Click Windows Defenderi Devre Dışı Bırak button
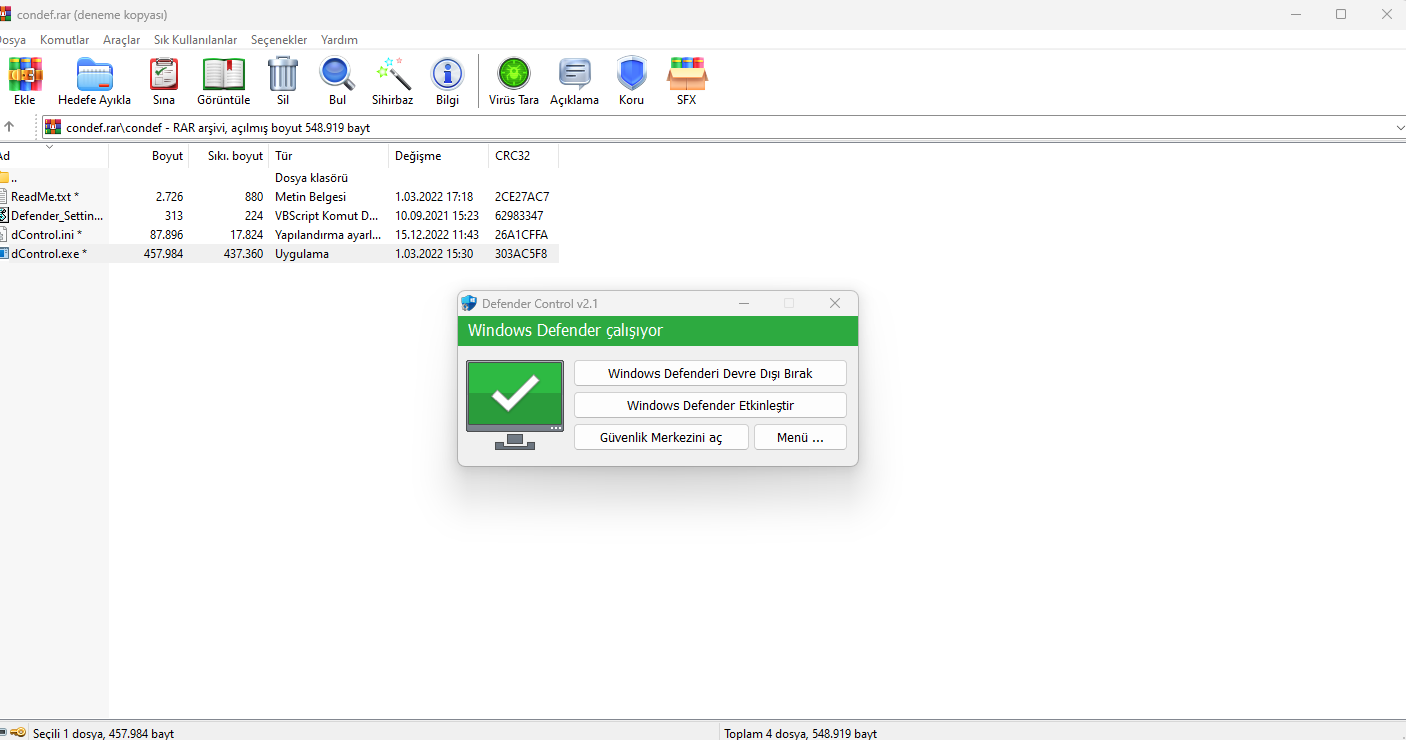This screenshot has width=1406, height=740. coord(710,373)
